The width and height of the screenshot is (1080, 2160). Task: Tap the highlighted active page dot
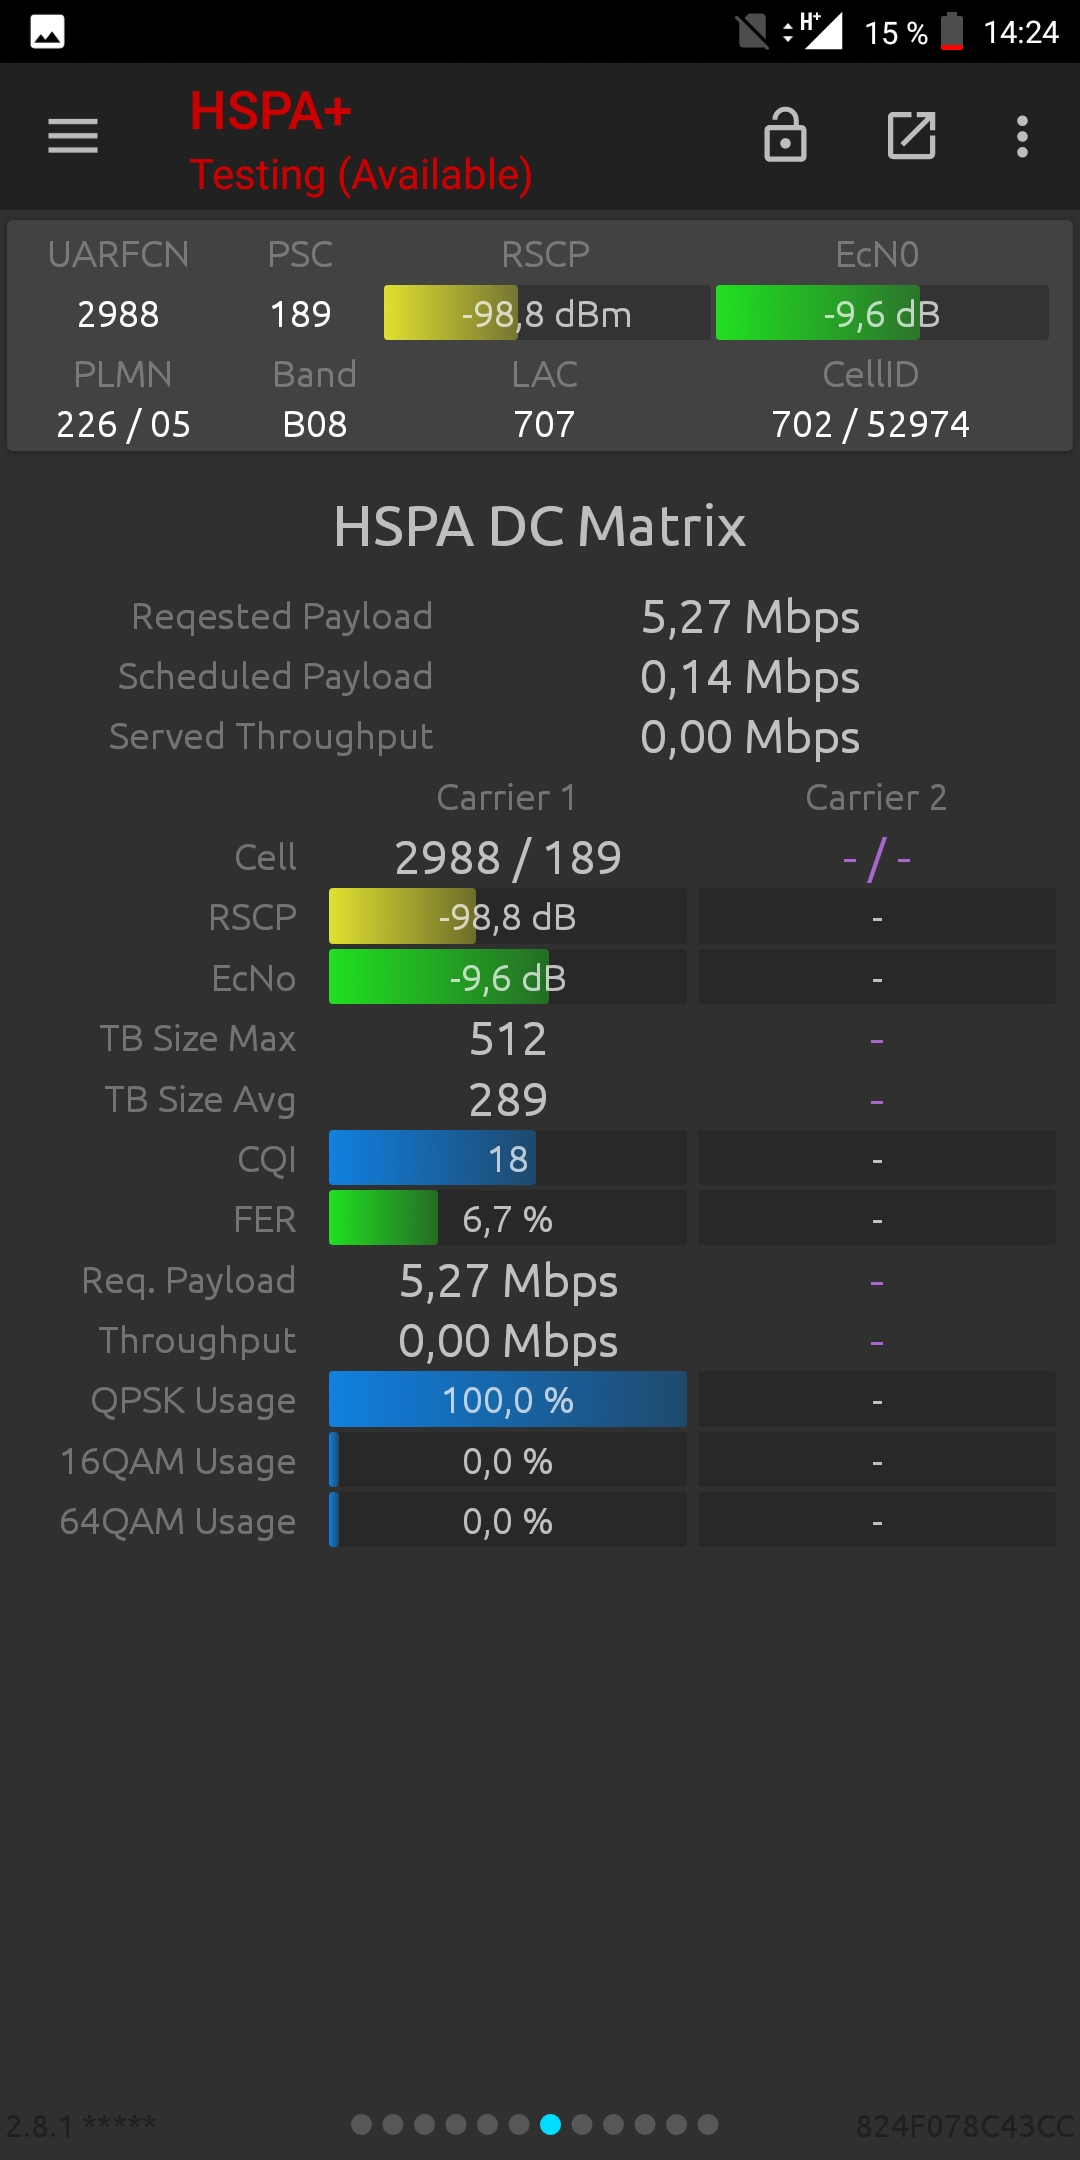pos(550,2124)
